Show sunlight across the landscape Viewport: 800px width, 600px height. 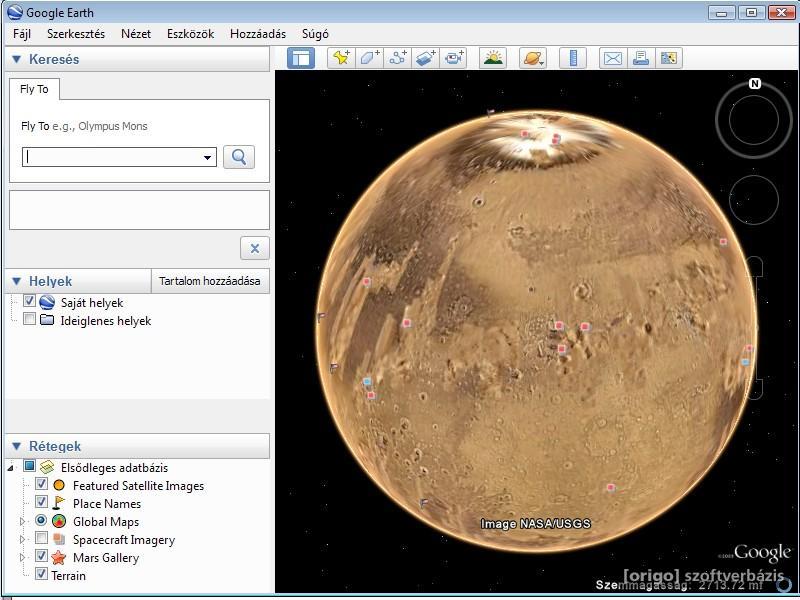[x=493, y=58]
